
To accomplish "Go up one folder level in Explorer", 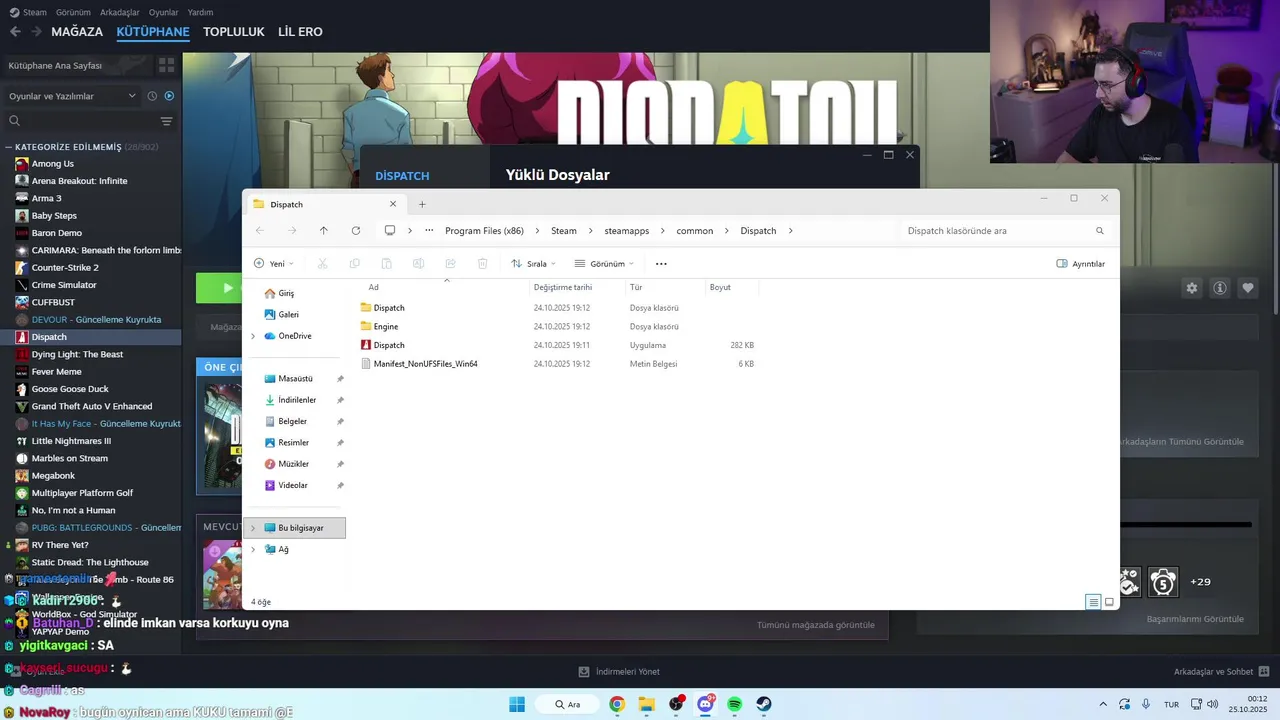I will [x=323, y=230].
